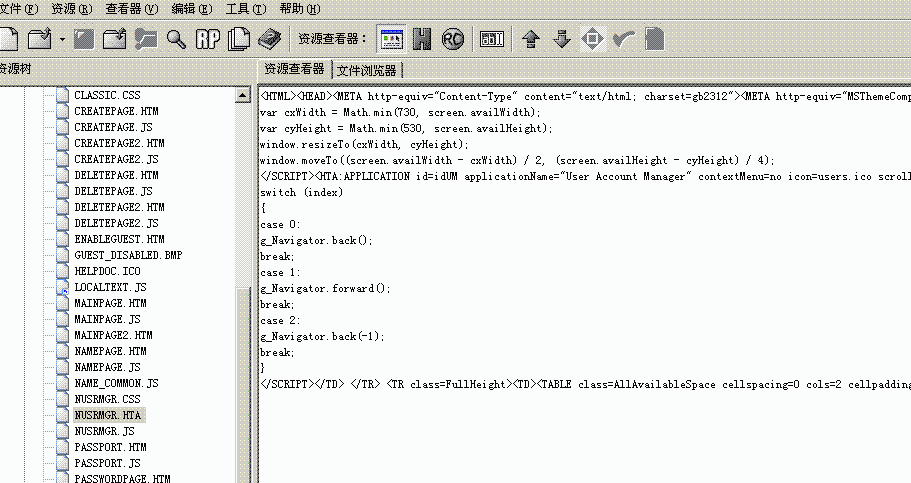Click the up arrow toolbar icon
911x483 pixels.
pos(531,39)
